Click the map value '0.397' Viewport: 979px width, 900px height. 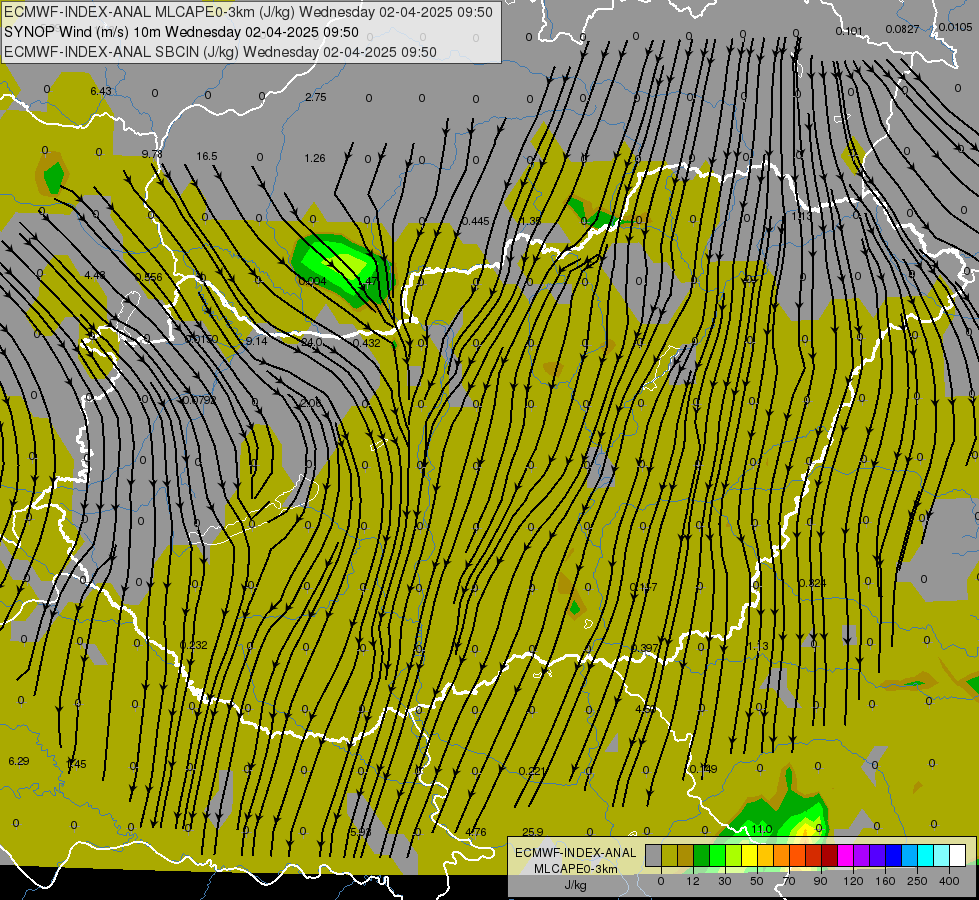click(644, 648)
